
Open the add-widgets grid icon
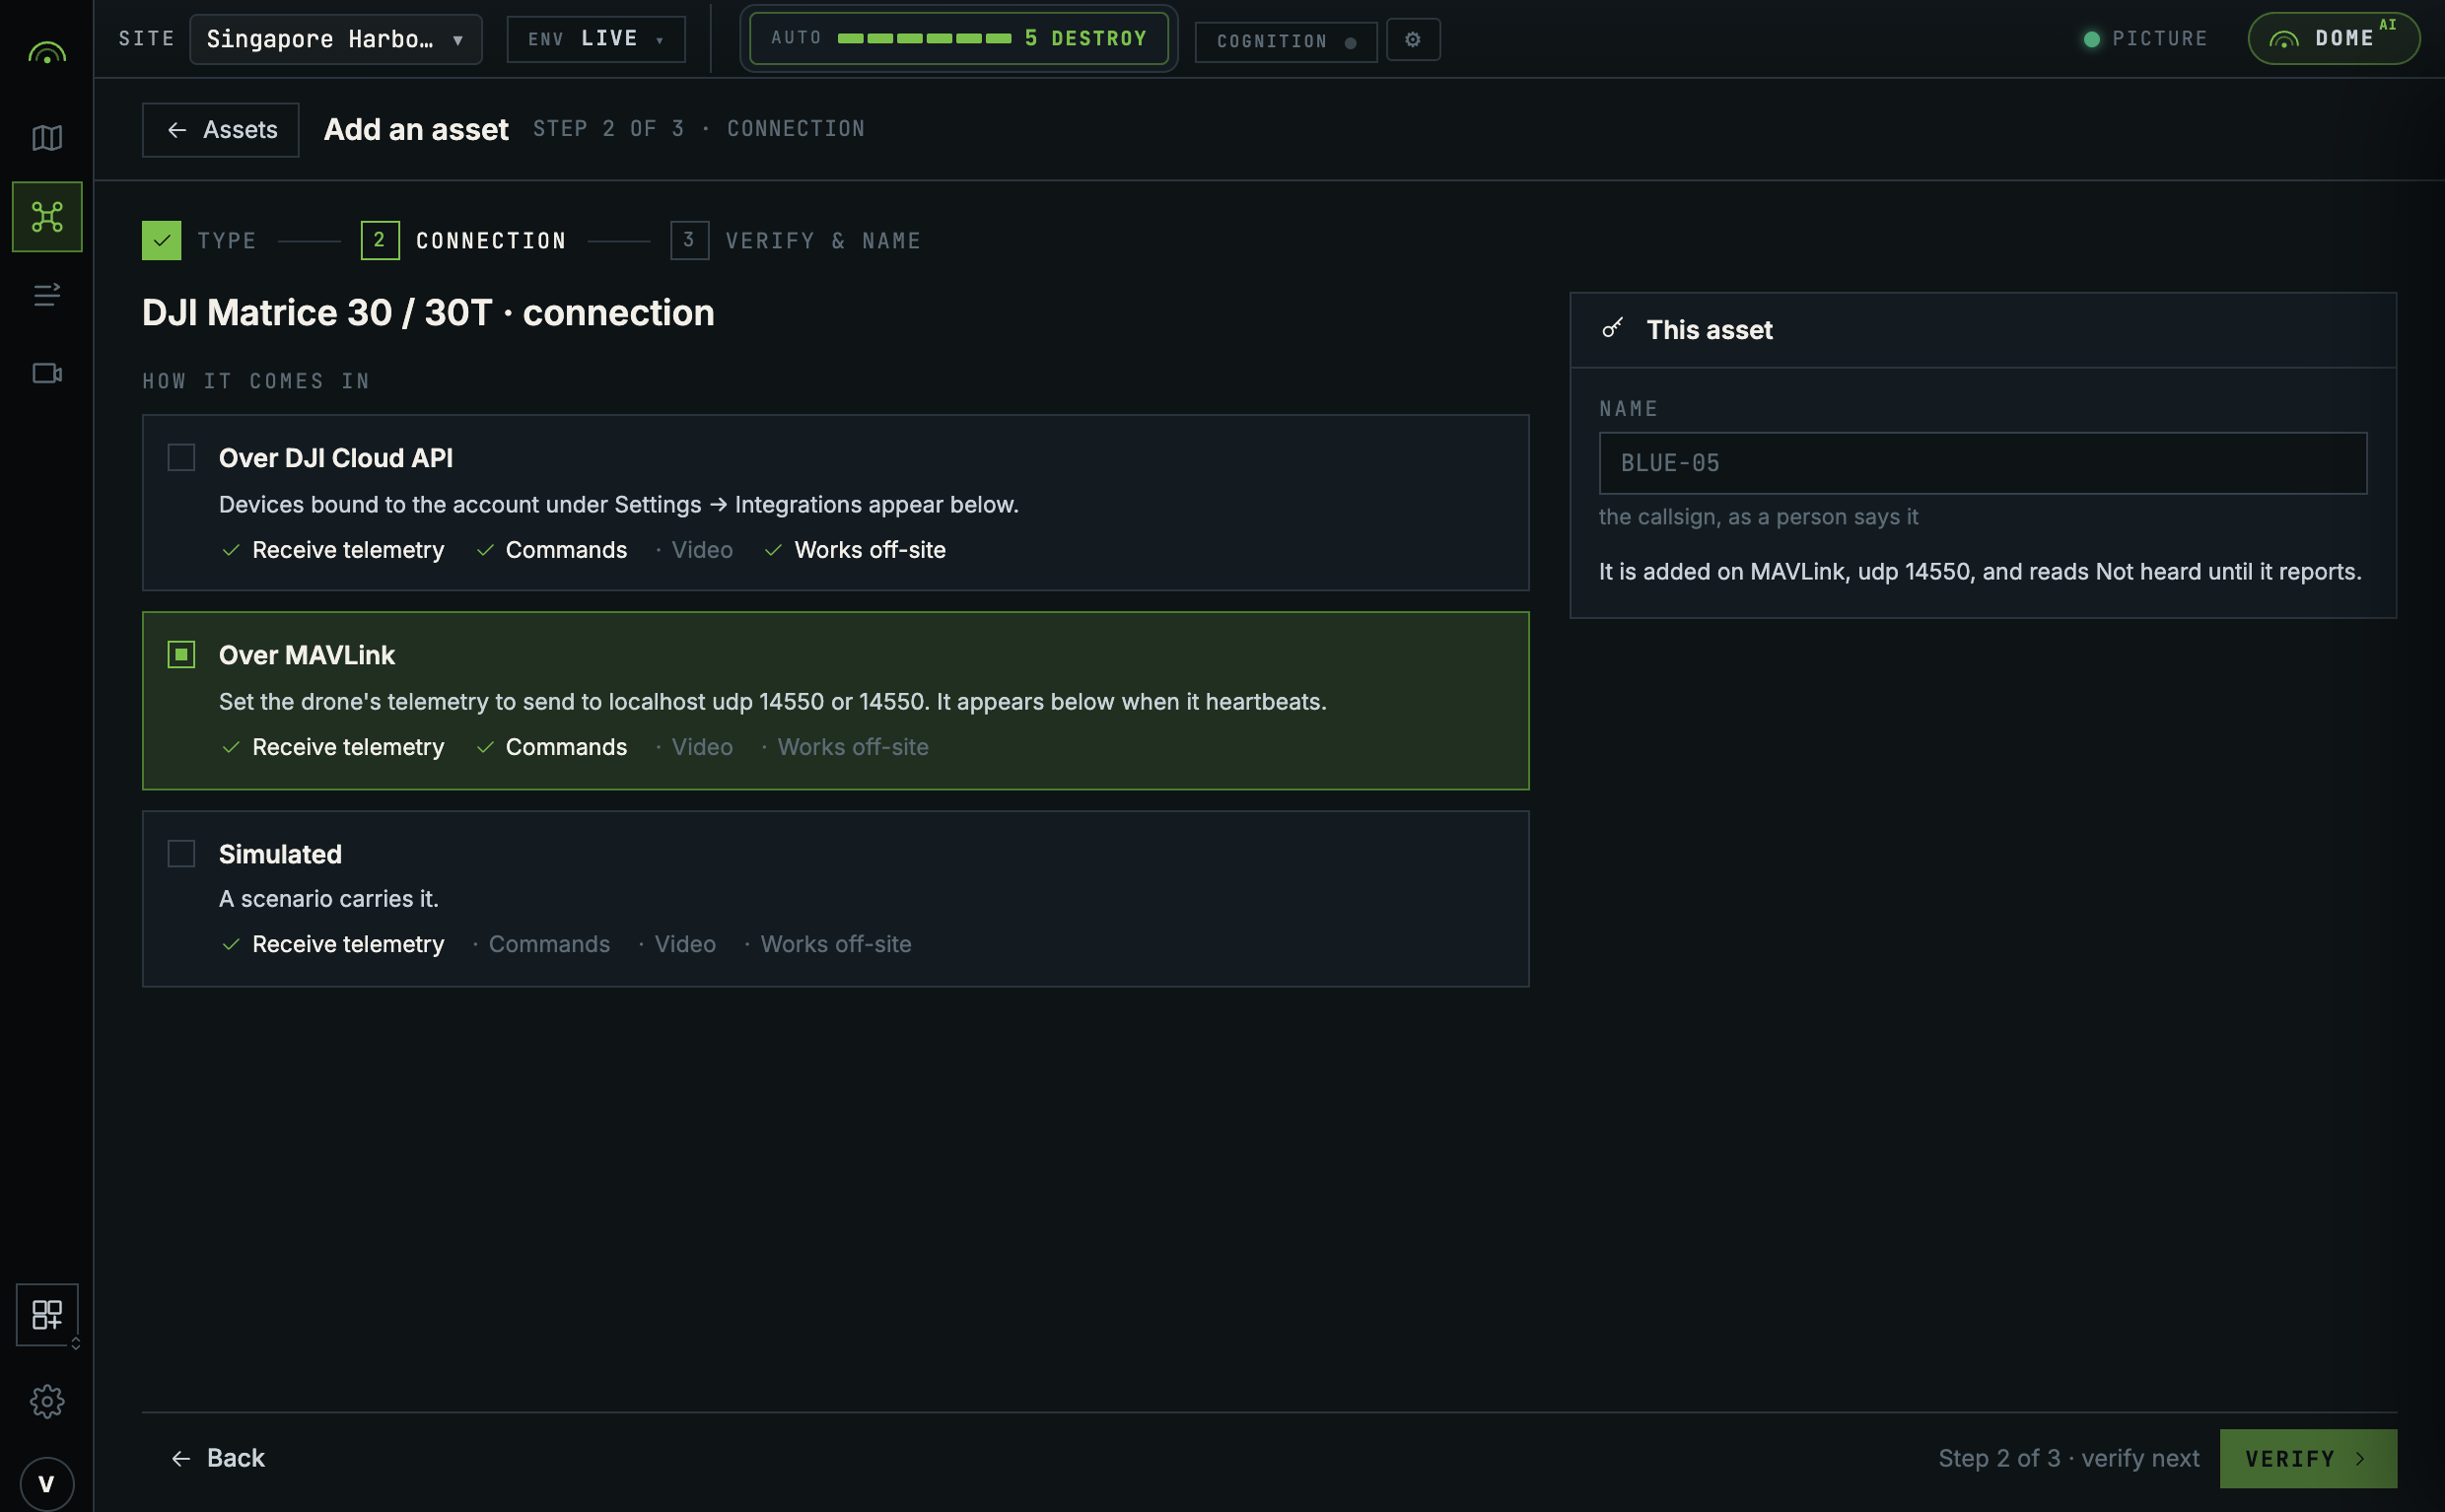point(47,1314)
